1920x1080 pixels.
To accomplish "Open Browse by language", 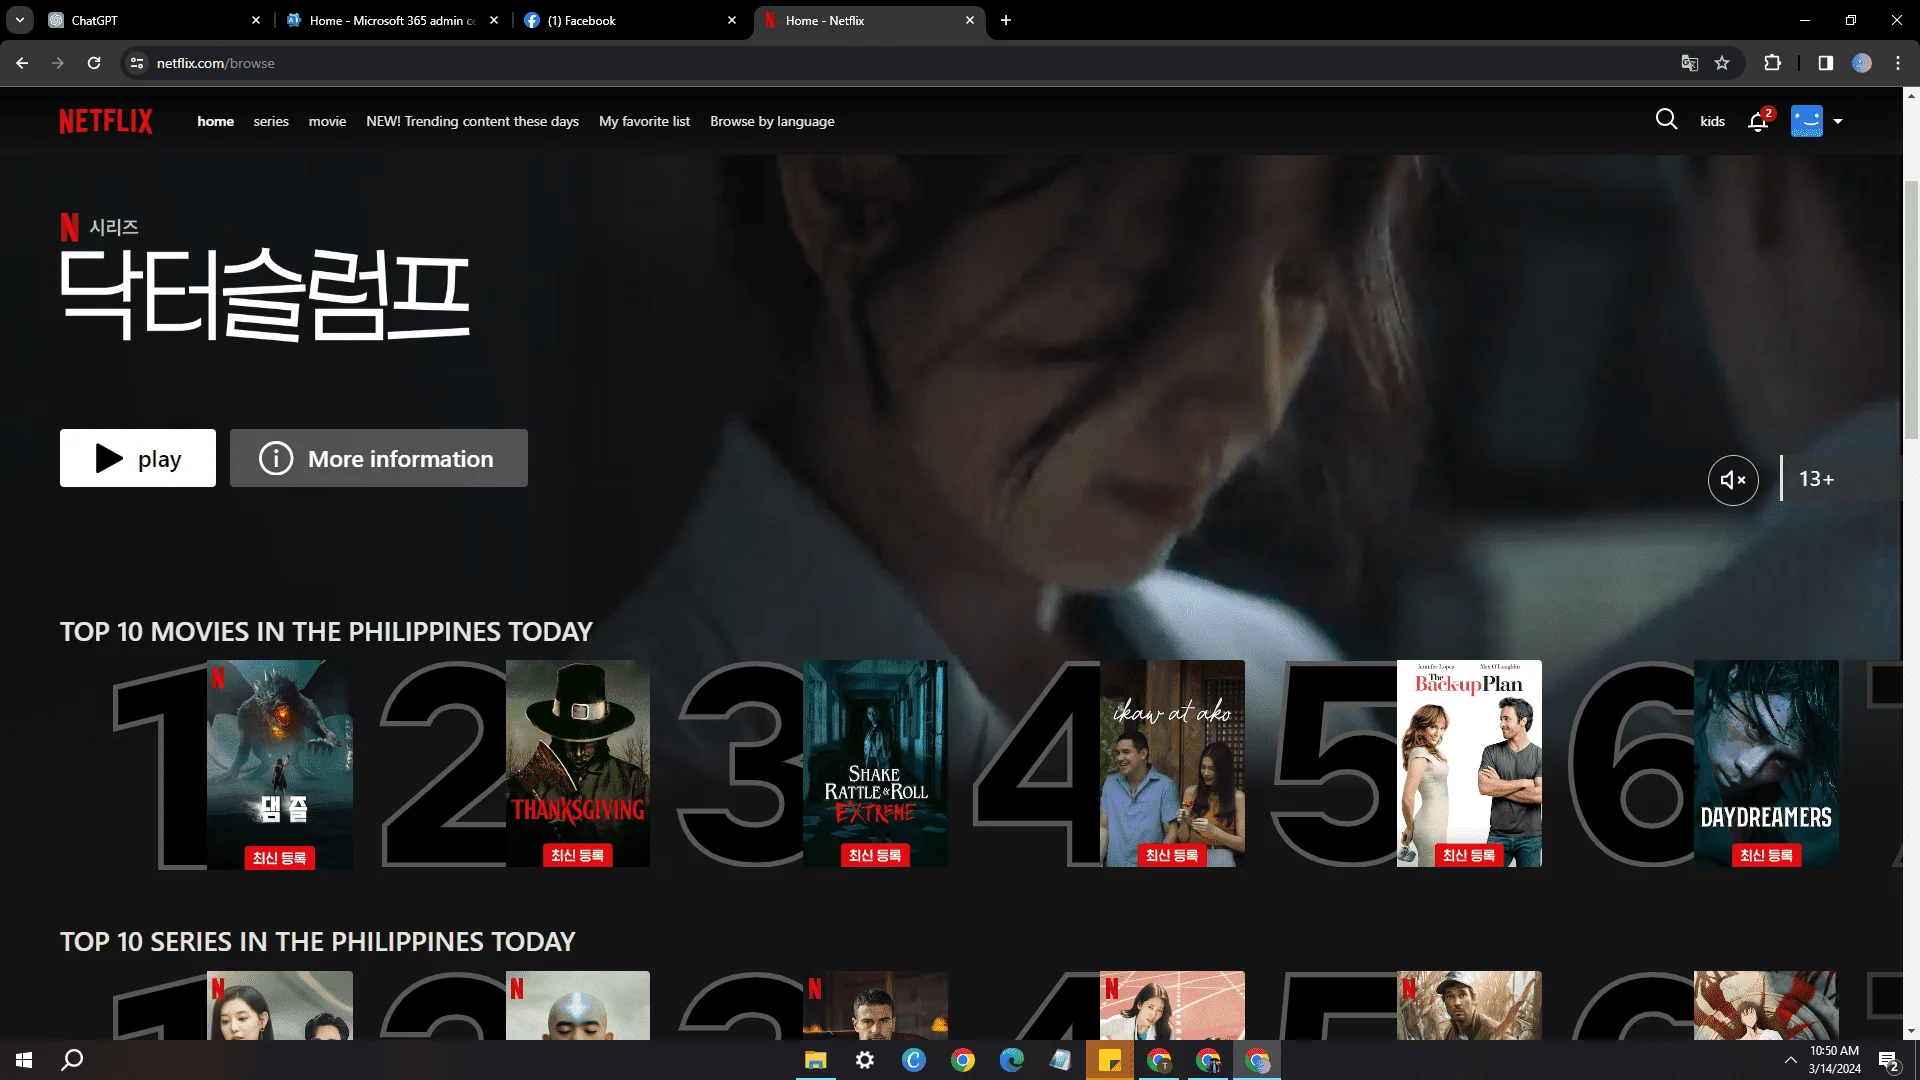I will click(x=772, y=121).
